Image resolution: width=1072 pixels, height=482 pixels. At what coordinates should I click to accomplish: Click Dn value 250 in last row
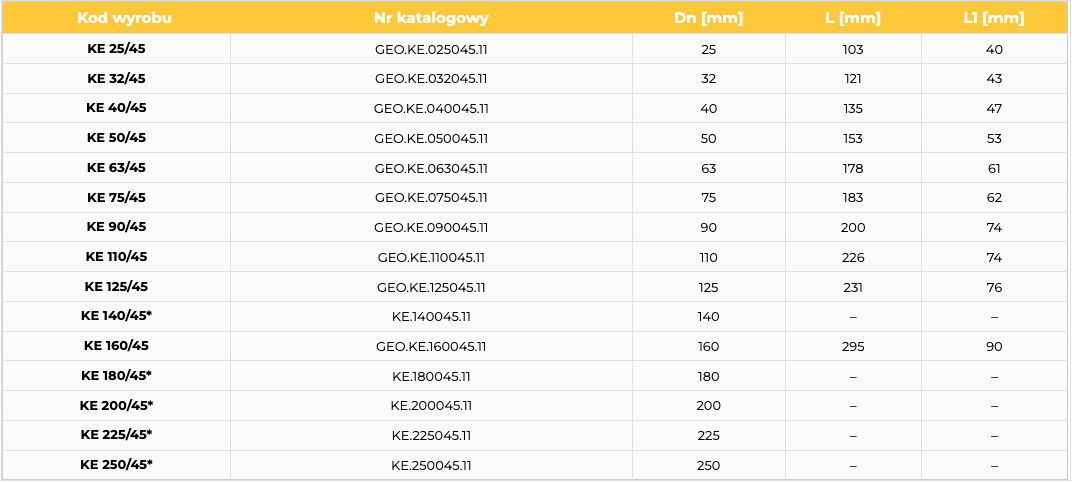708,466
